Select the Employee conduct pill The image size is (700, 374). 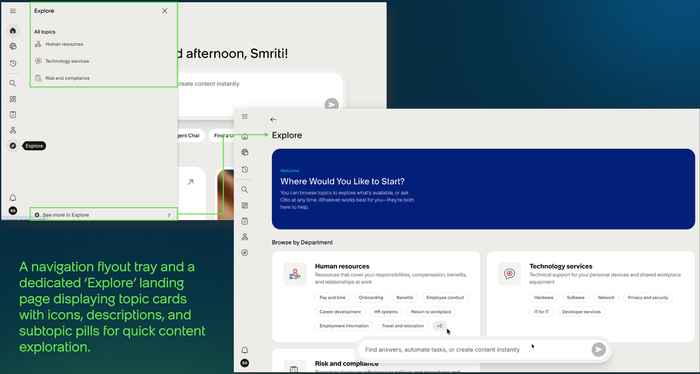click(x=445, y=298)
